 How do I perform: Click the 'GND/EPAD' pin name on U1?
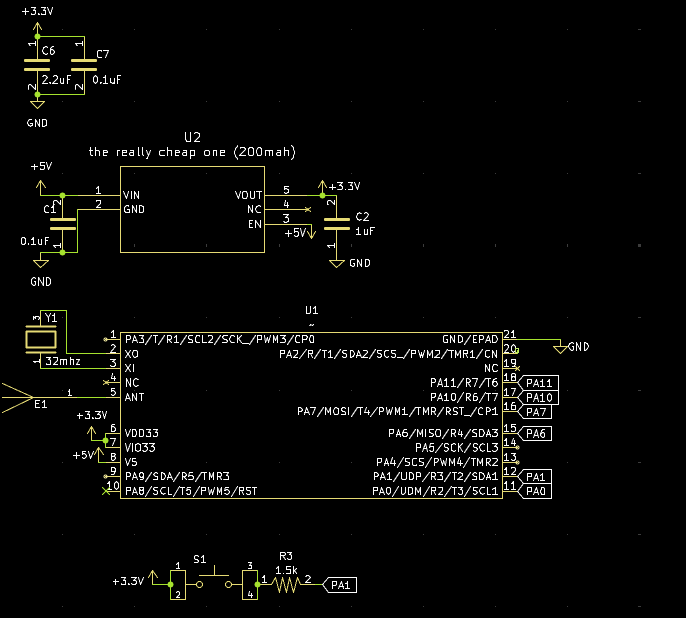470,339
